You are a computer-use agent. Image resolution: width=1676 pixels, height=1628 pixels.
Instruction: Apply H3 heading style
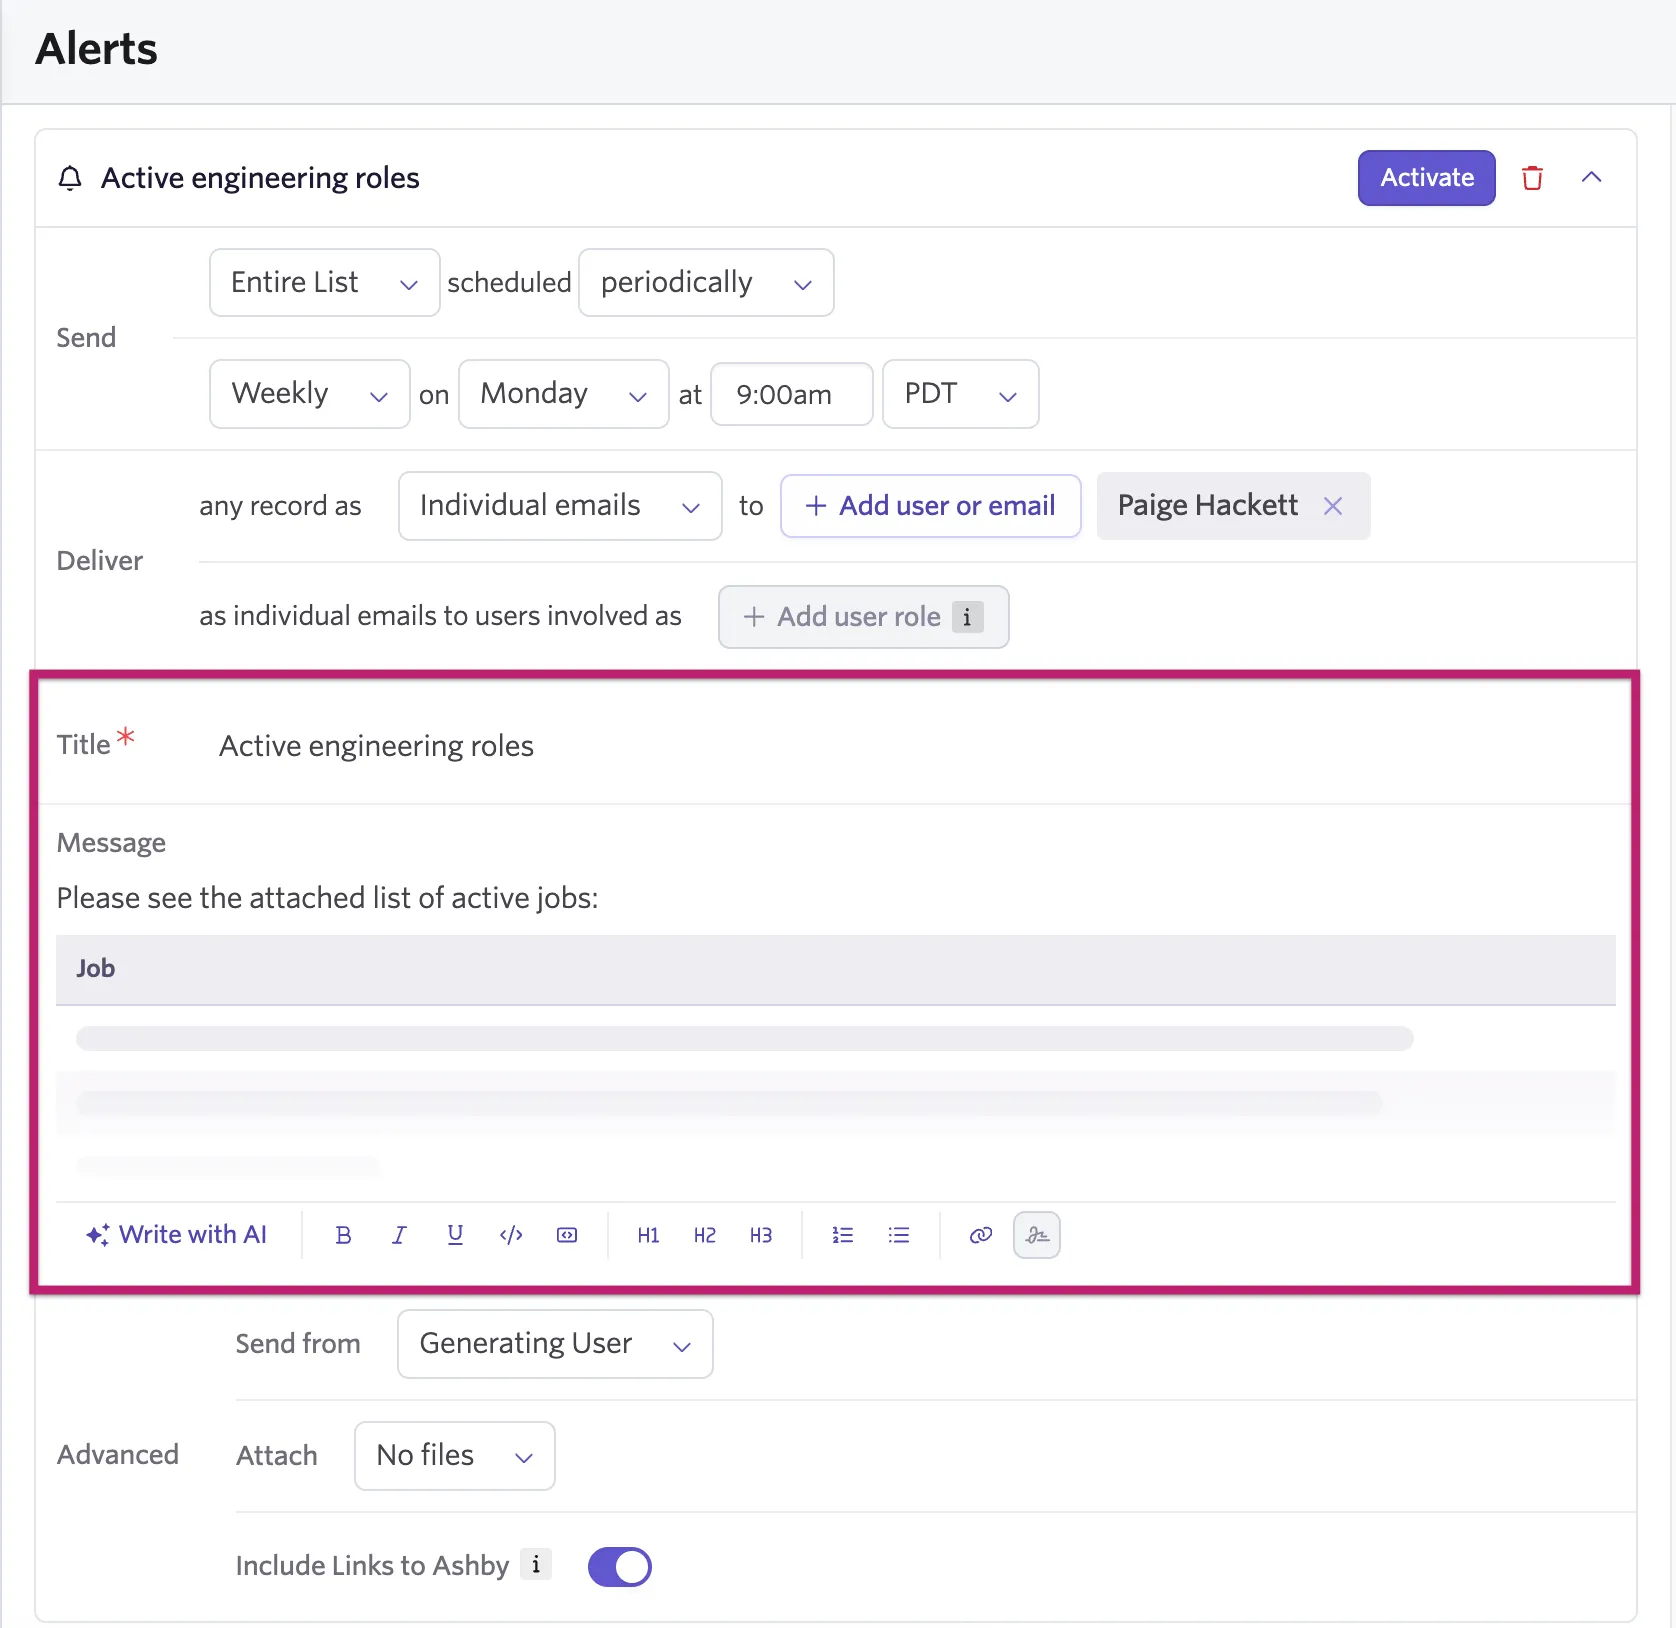click(760, 1235)
